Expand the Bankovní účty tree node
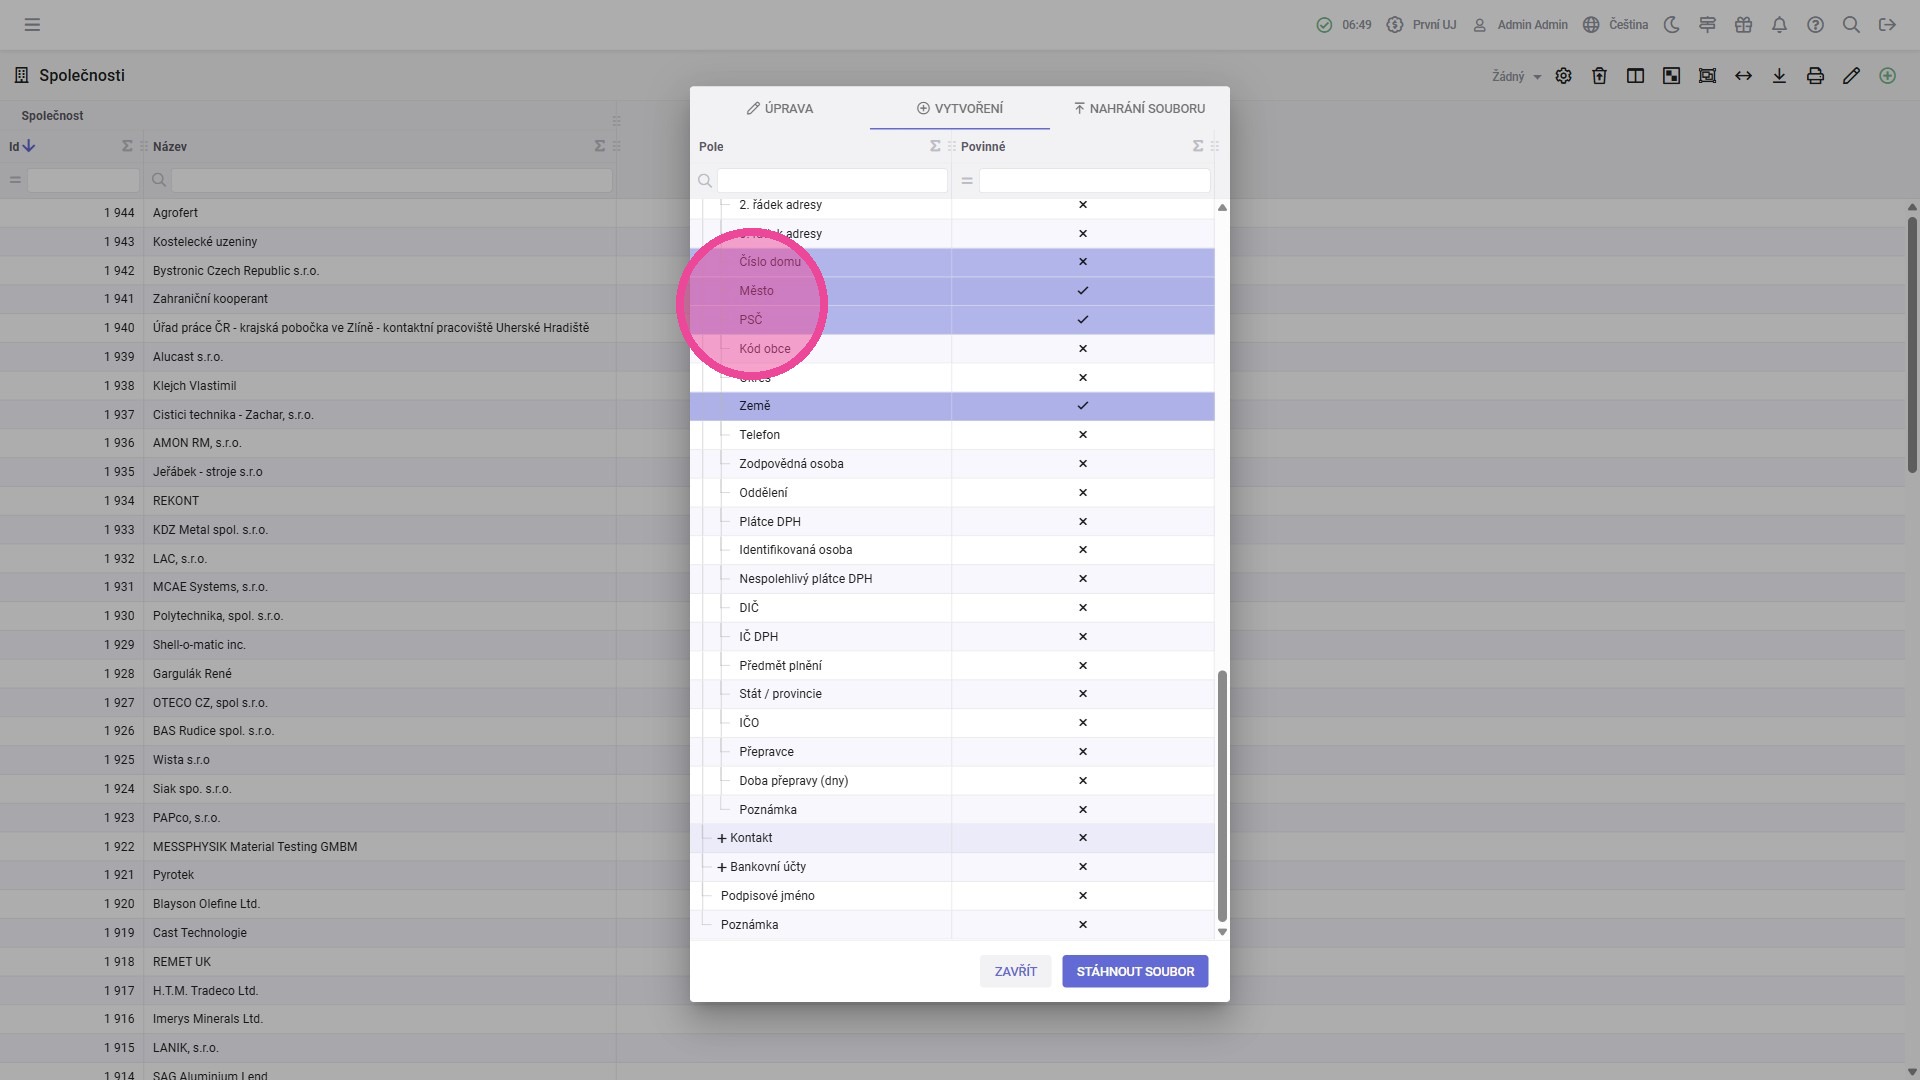The image size is (1920, 1080). tap(722, 867)
